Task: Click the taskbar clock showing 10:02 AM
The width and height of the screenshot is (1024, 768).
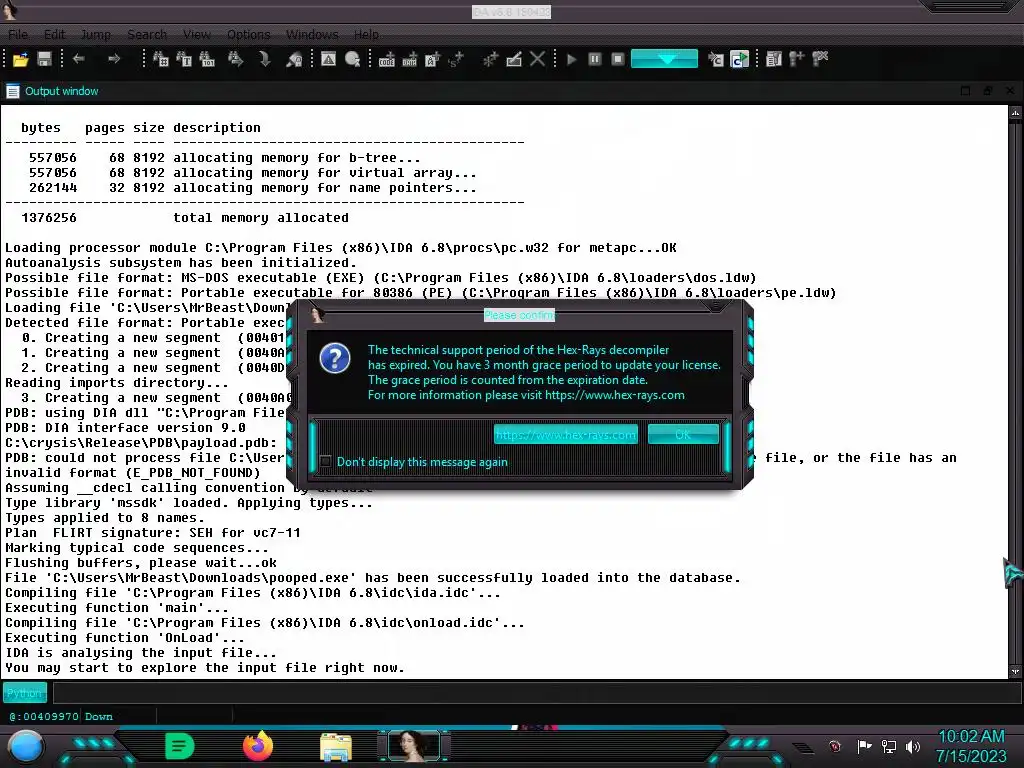Action: pos(971,746)
